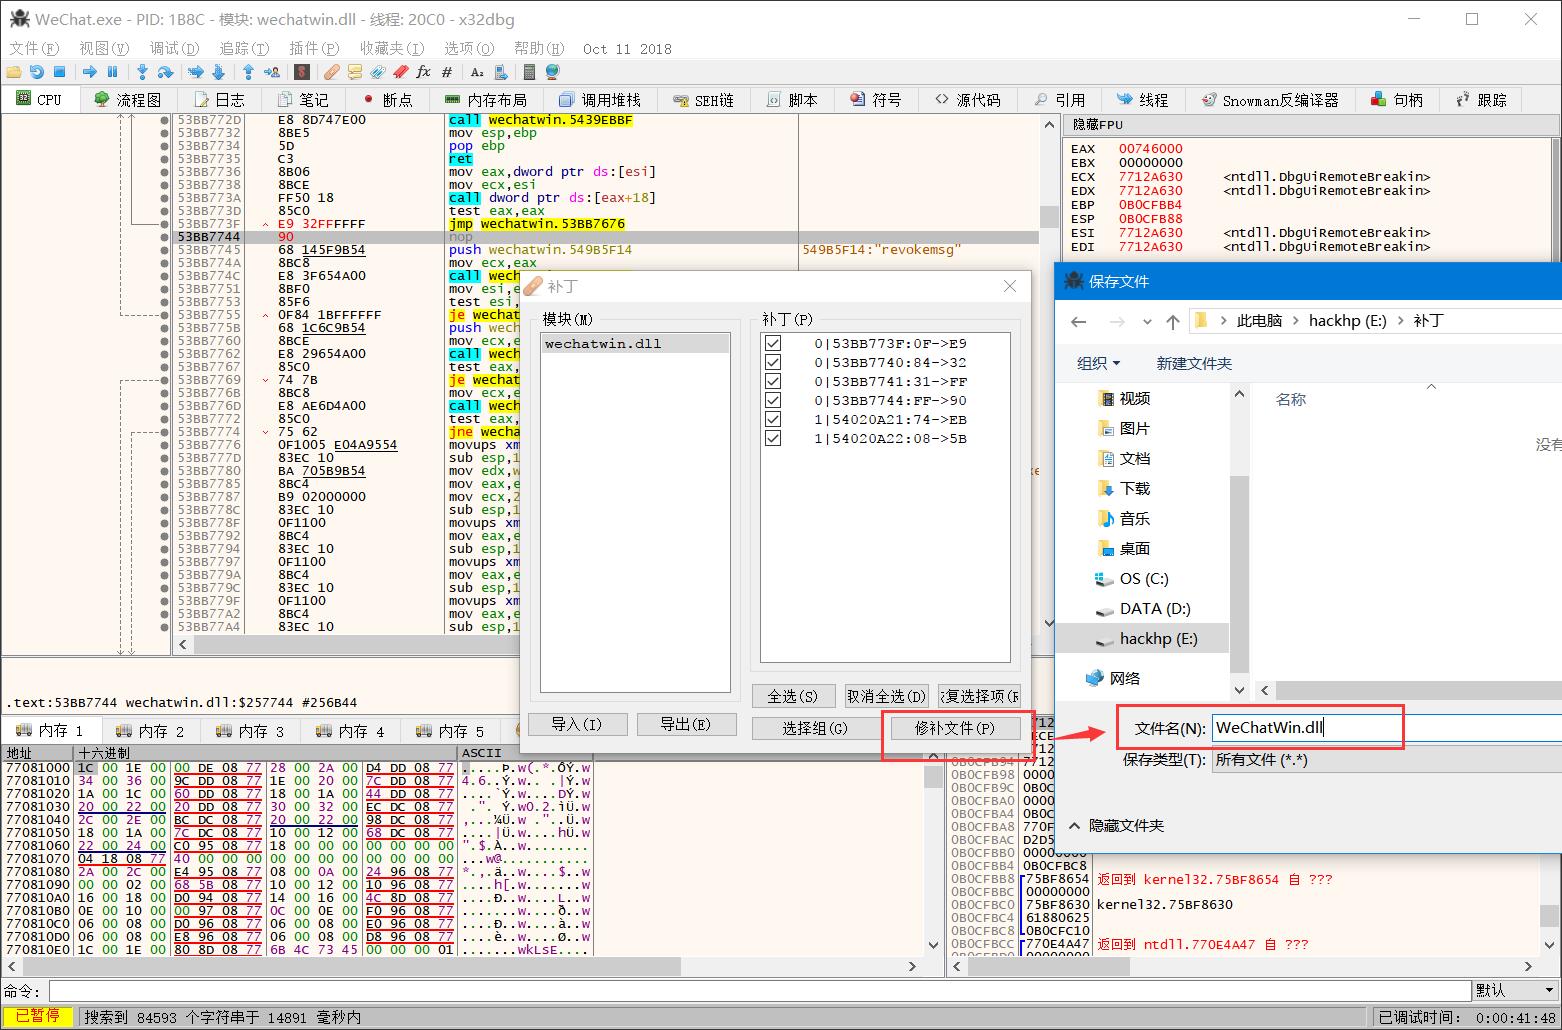Click disassembly vertical scrollbar thumb
The image size is (1562, 1030).
(x=1049, y=217)
